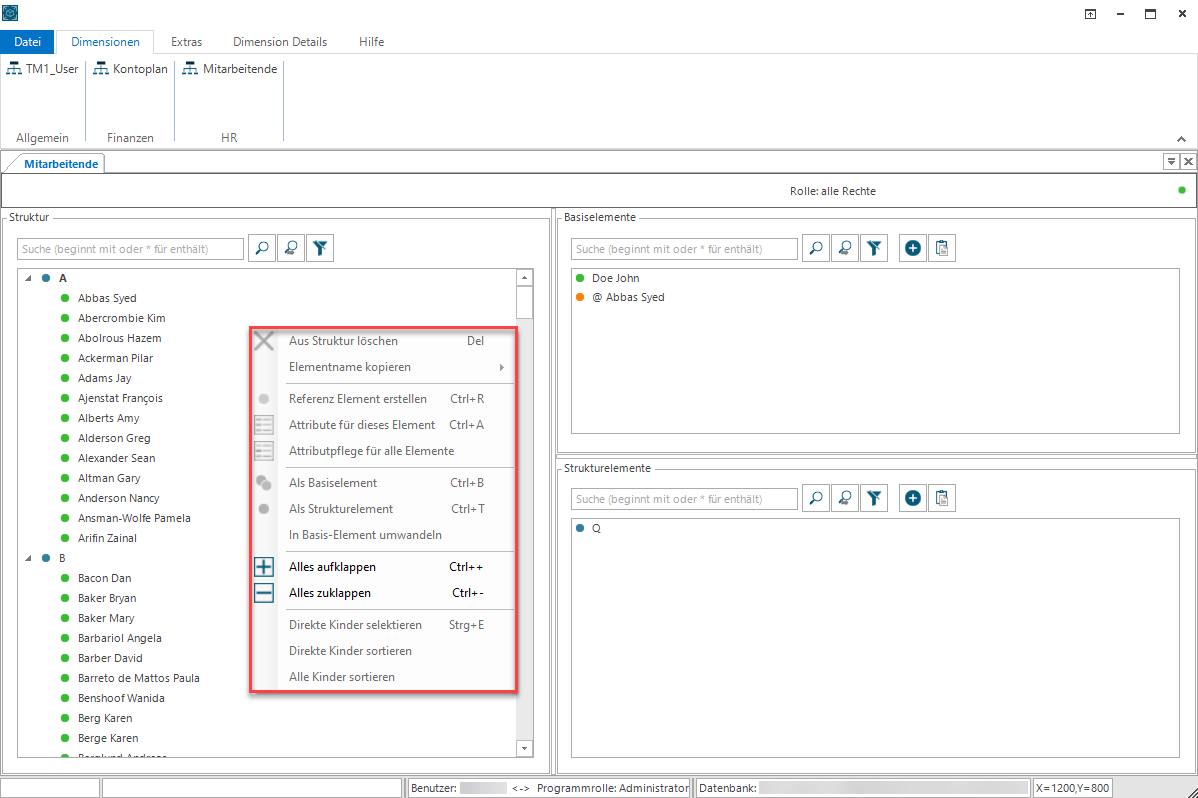Select Barreto de Mattos Paula in tree

[138, 678]
